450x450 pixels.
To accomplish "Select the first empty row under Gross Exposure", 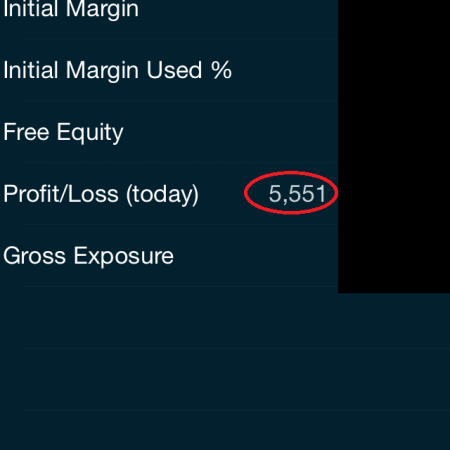I will (x=225, y=318).
